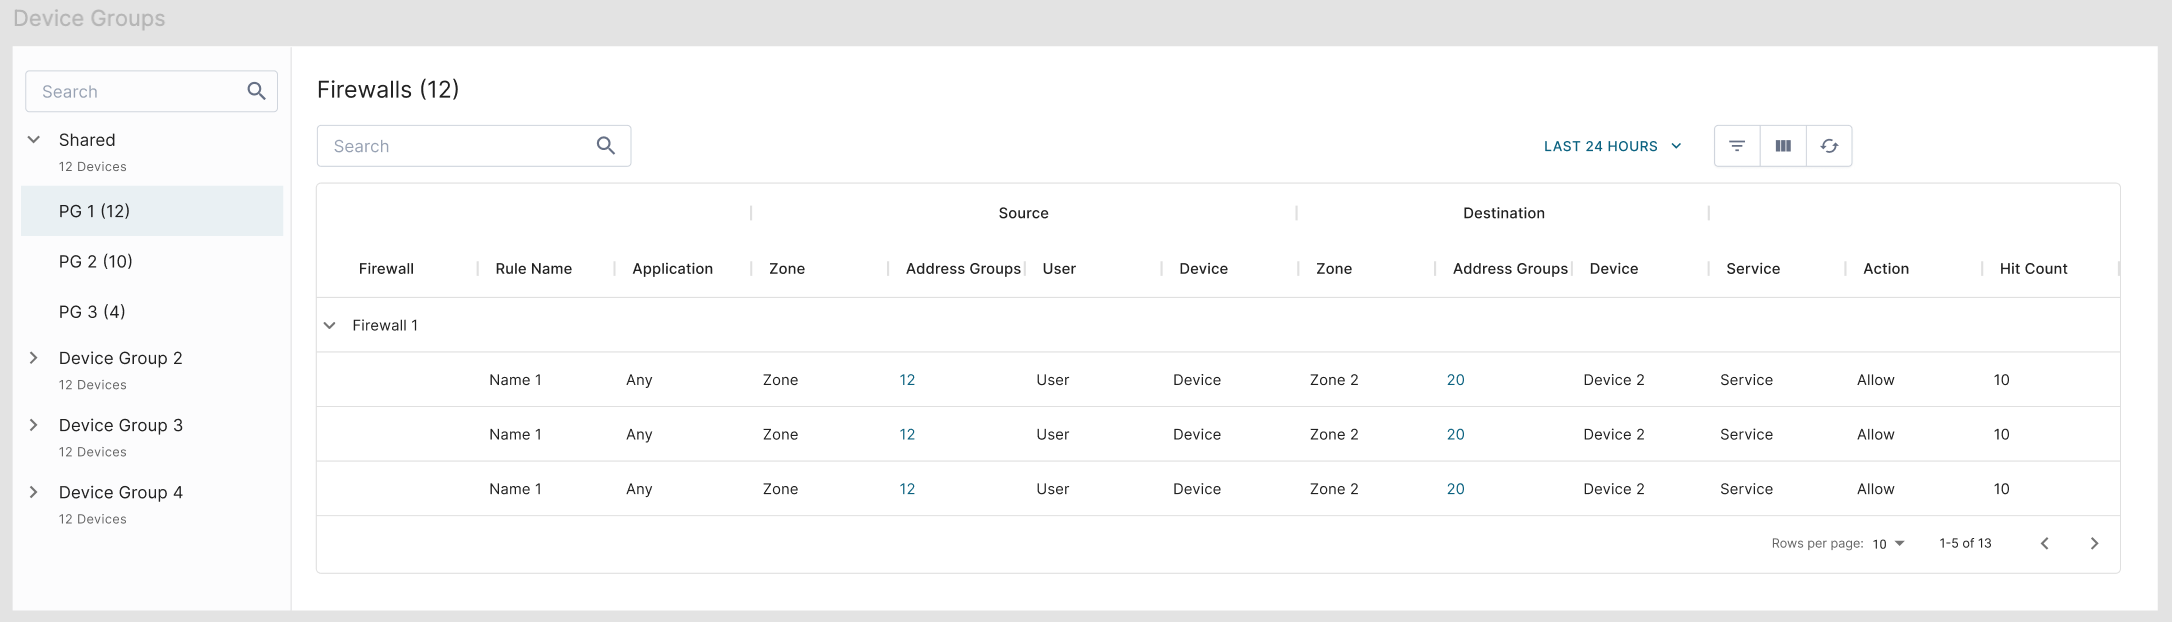Image resolution: width=2172 pixels, height=622 pixels.
Task: Click the Action column header
Action: [x=1886, y=268]
